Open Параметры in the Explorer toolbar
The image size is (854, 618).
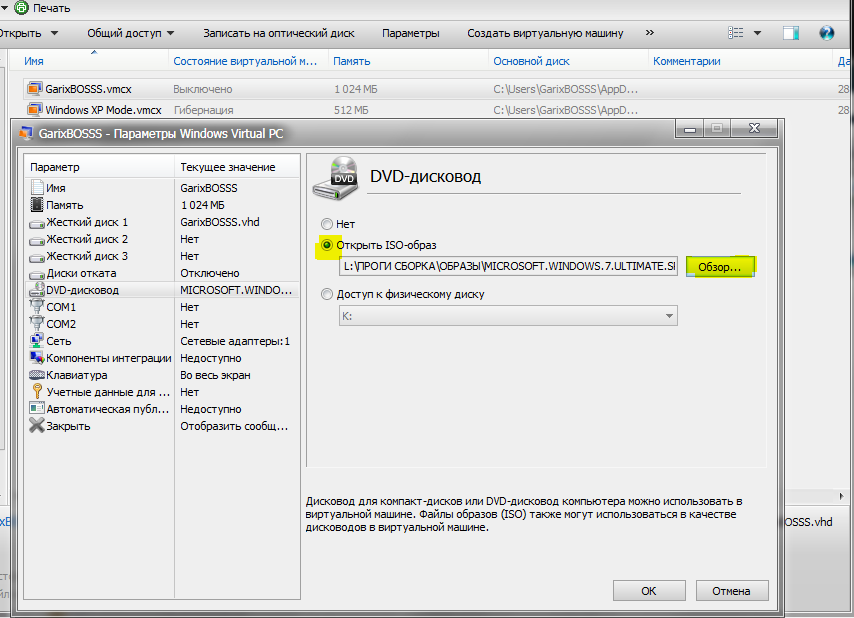(411, 33)
